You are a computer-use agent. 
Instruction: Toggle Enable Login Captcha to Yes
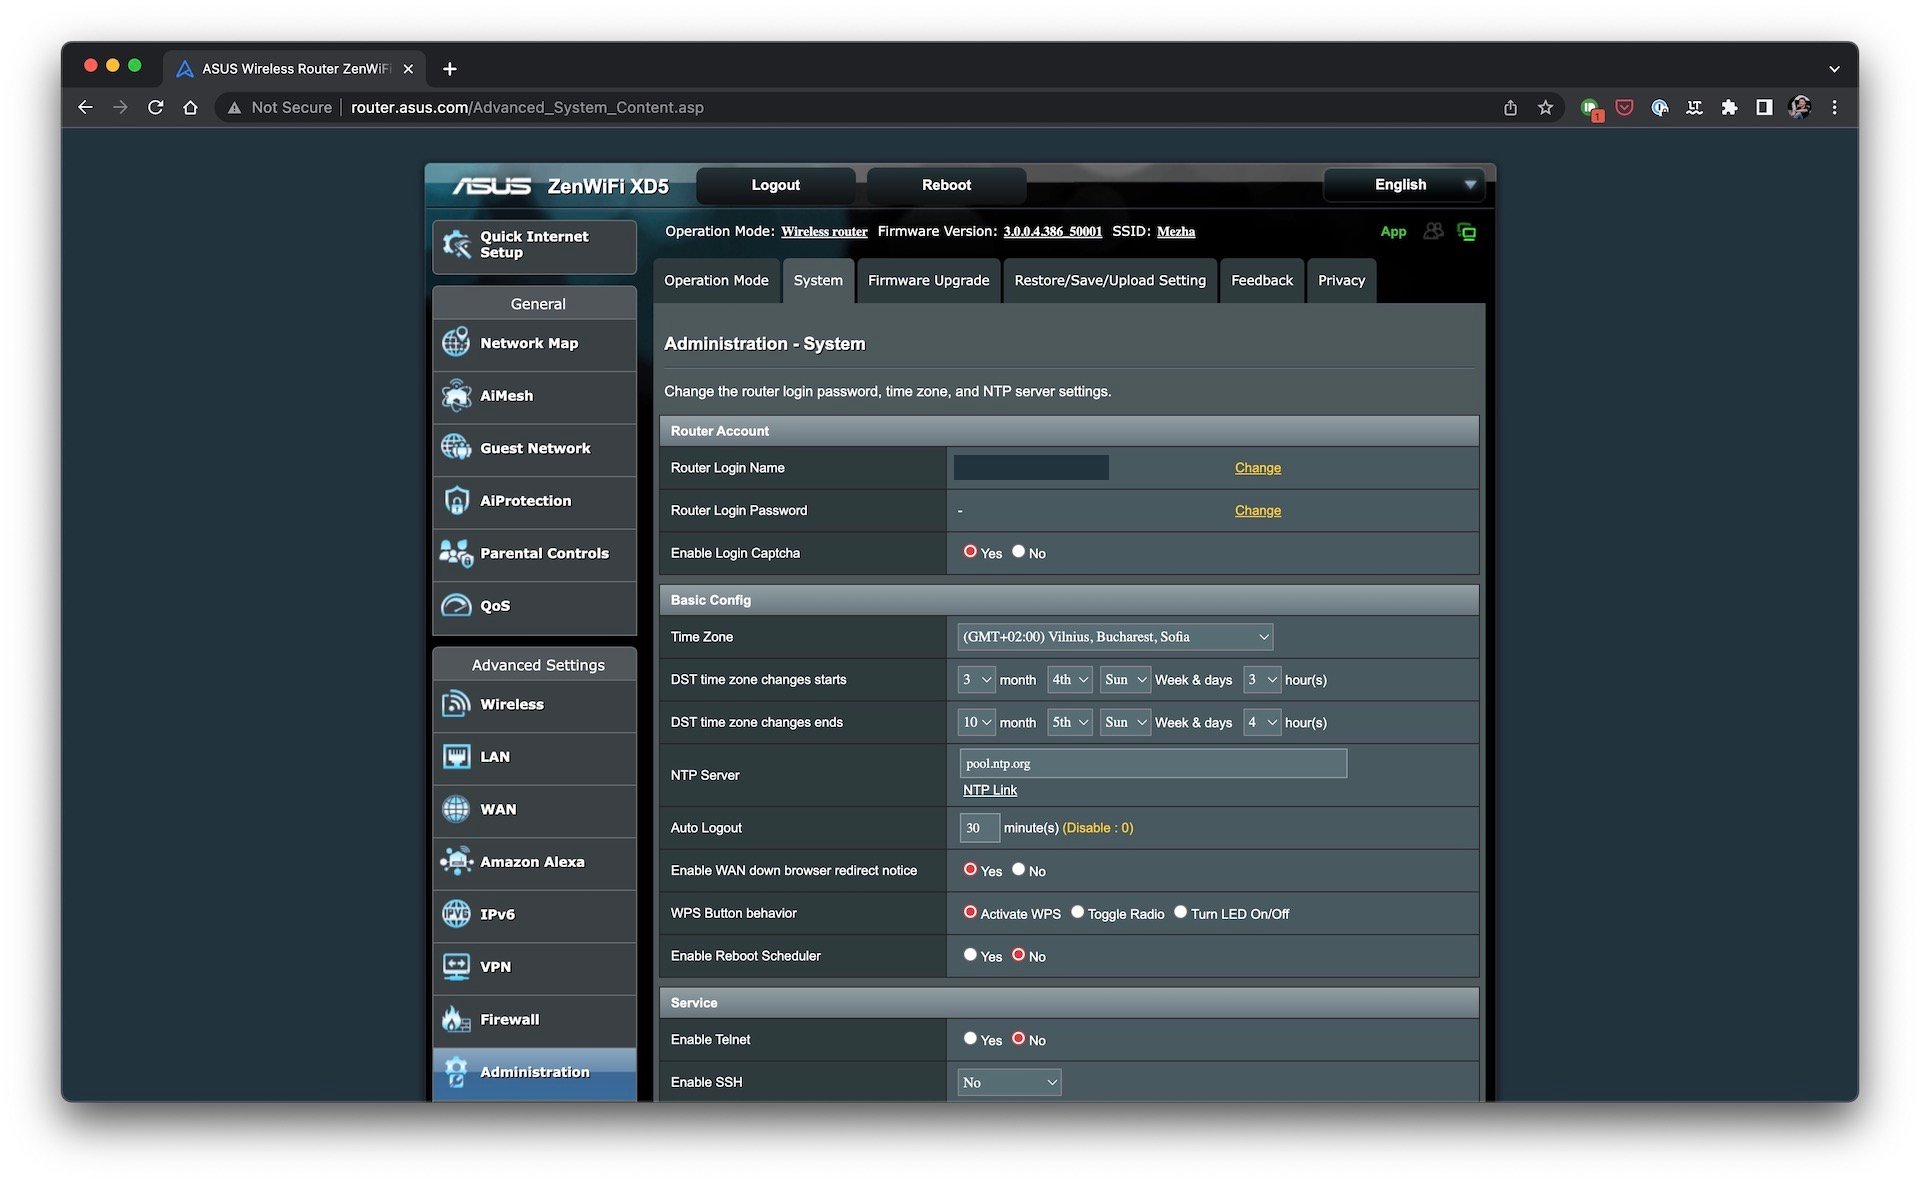[970, 551]
